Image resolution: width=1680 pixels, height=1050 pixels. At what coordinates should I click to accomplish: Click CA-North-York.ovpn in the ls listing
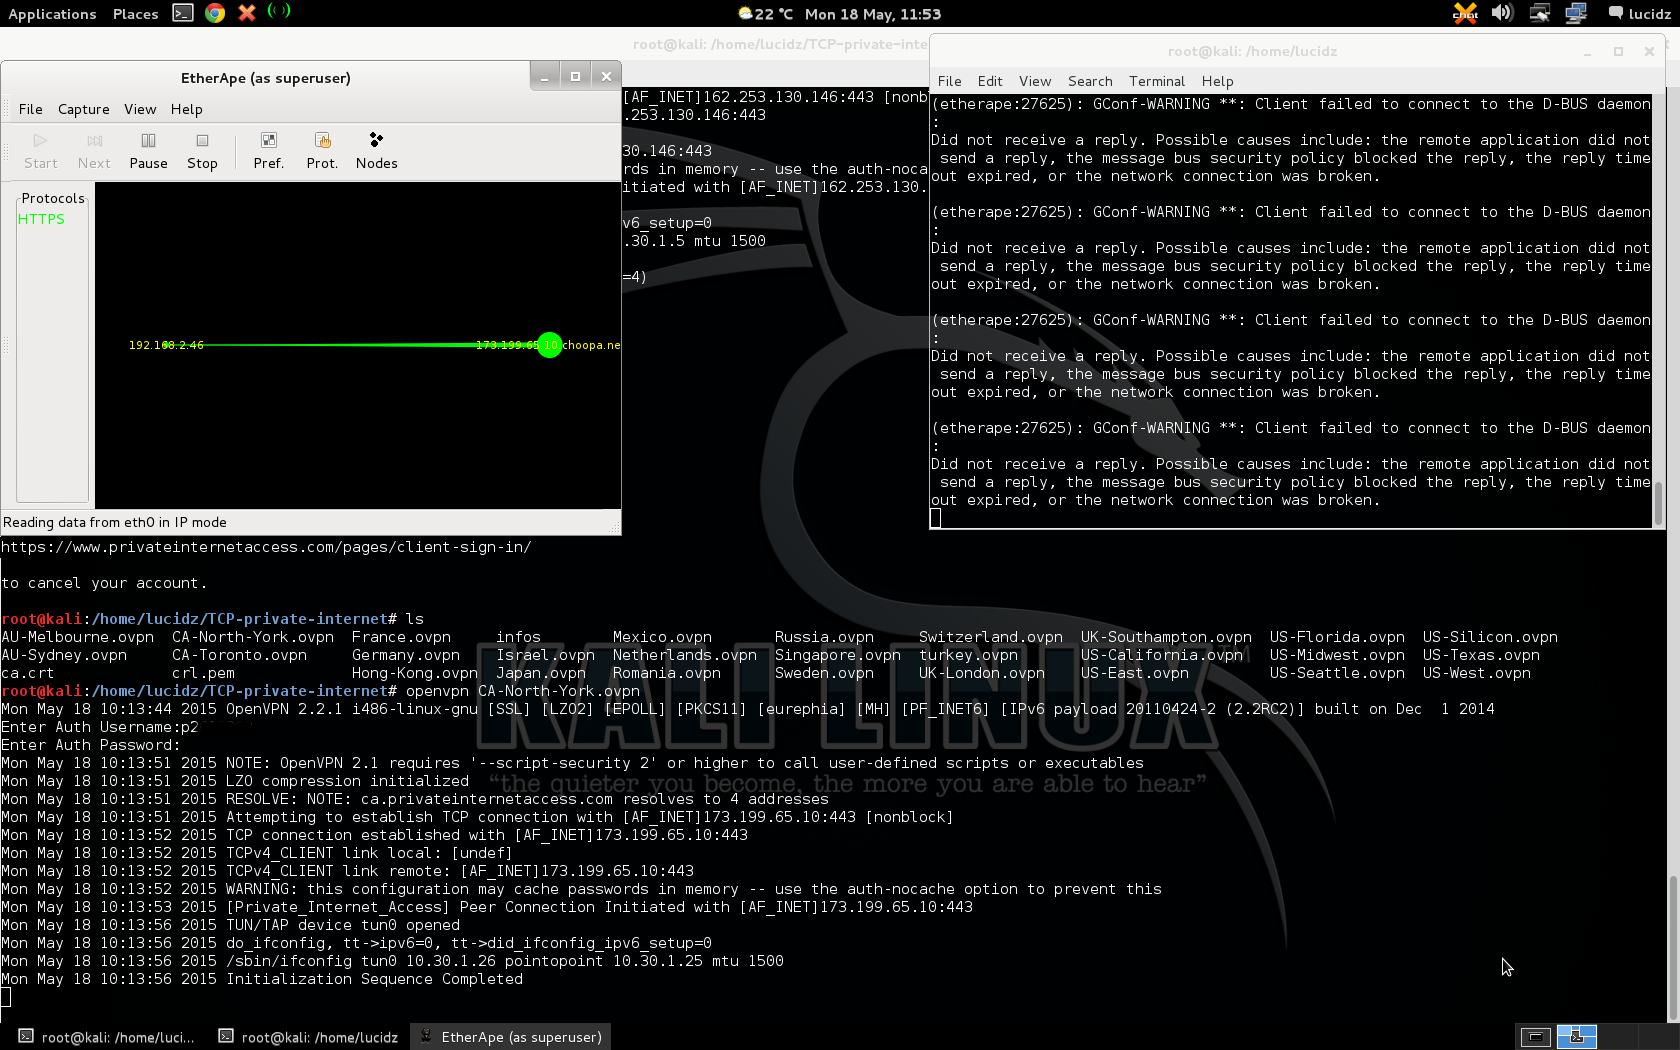(x=253, y=637)
